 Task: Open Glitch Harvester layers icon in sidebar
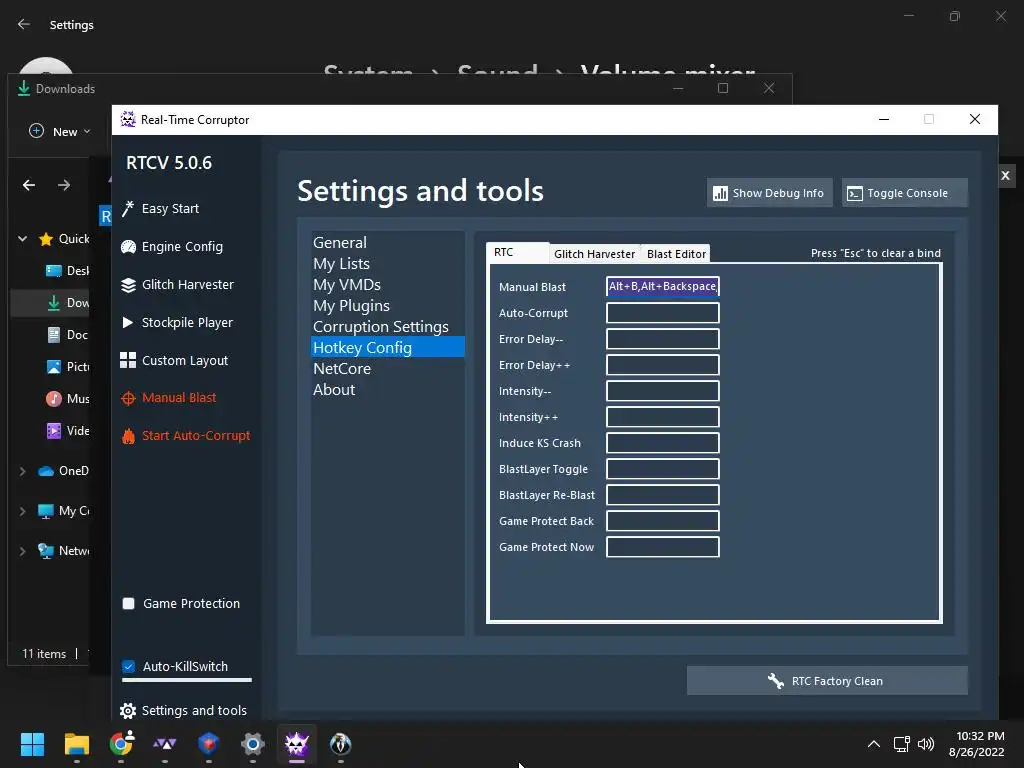[x=128, y=285]
